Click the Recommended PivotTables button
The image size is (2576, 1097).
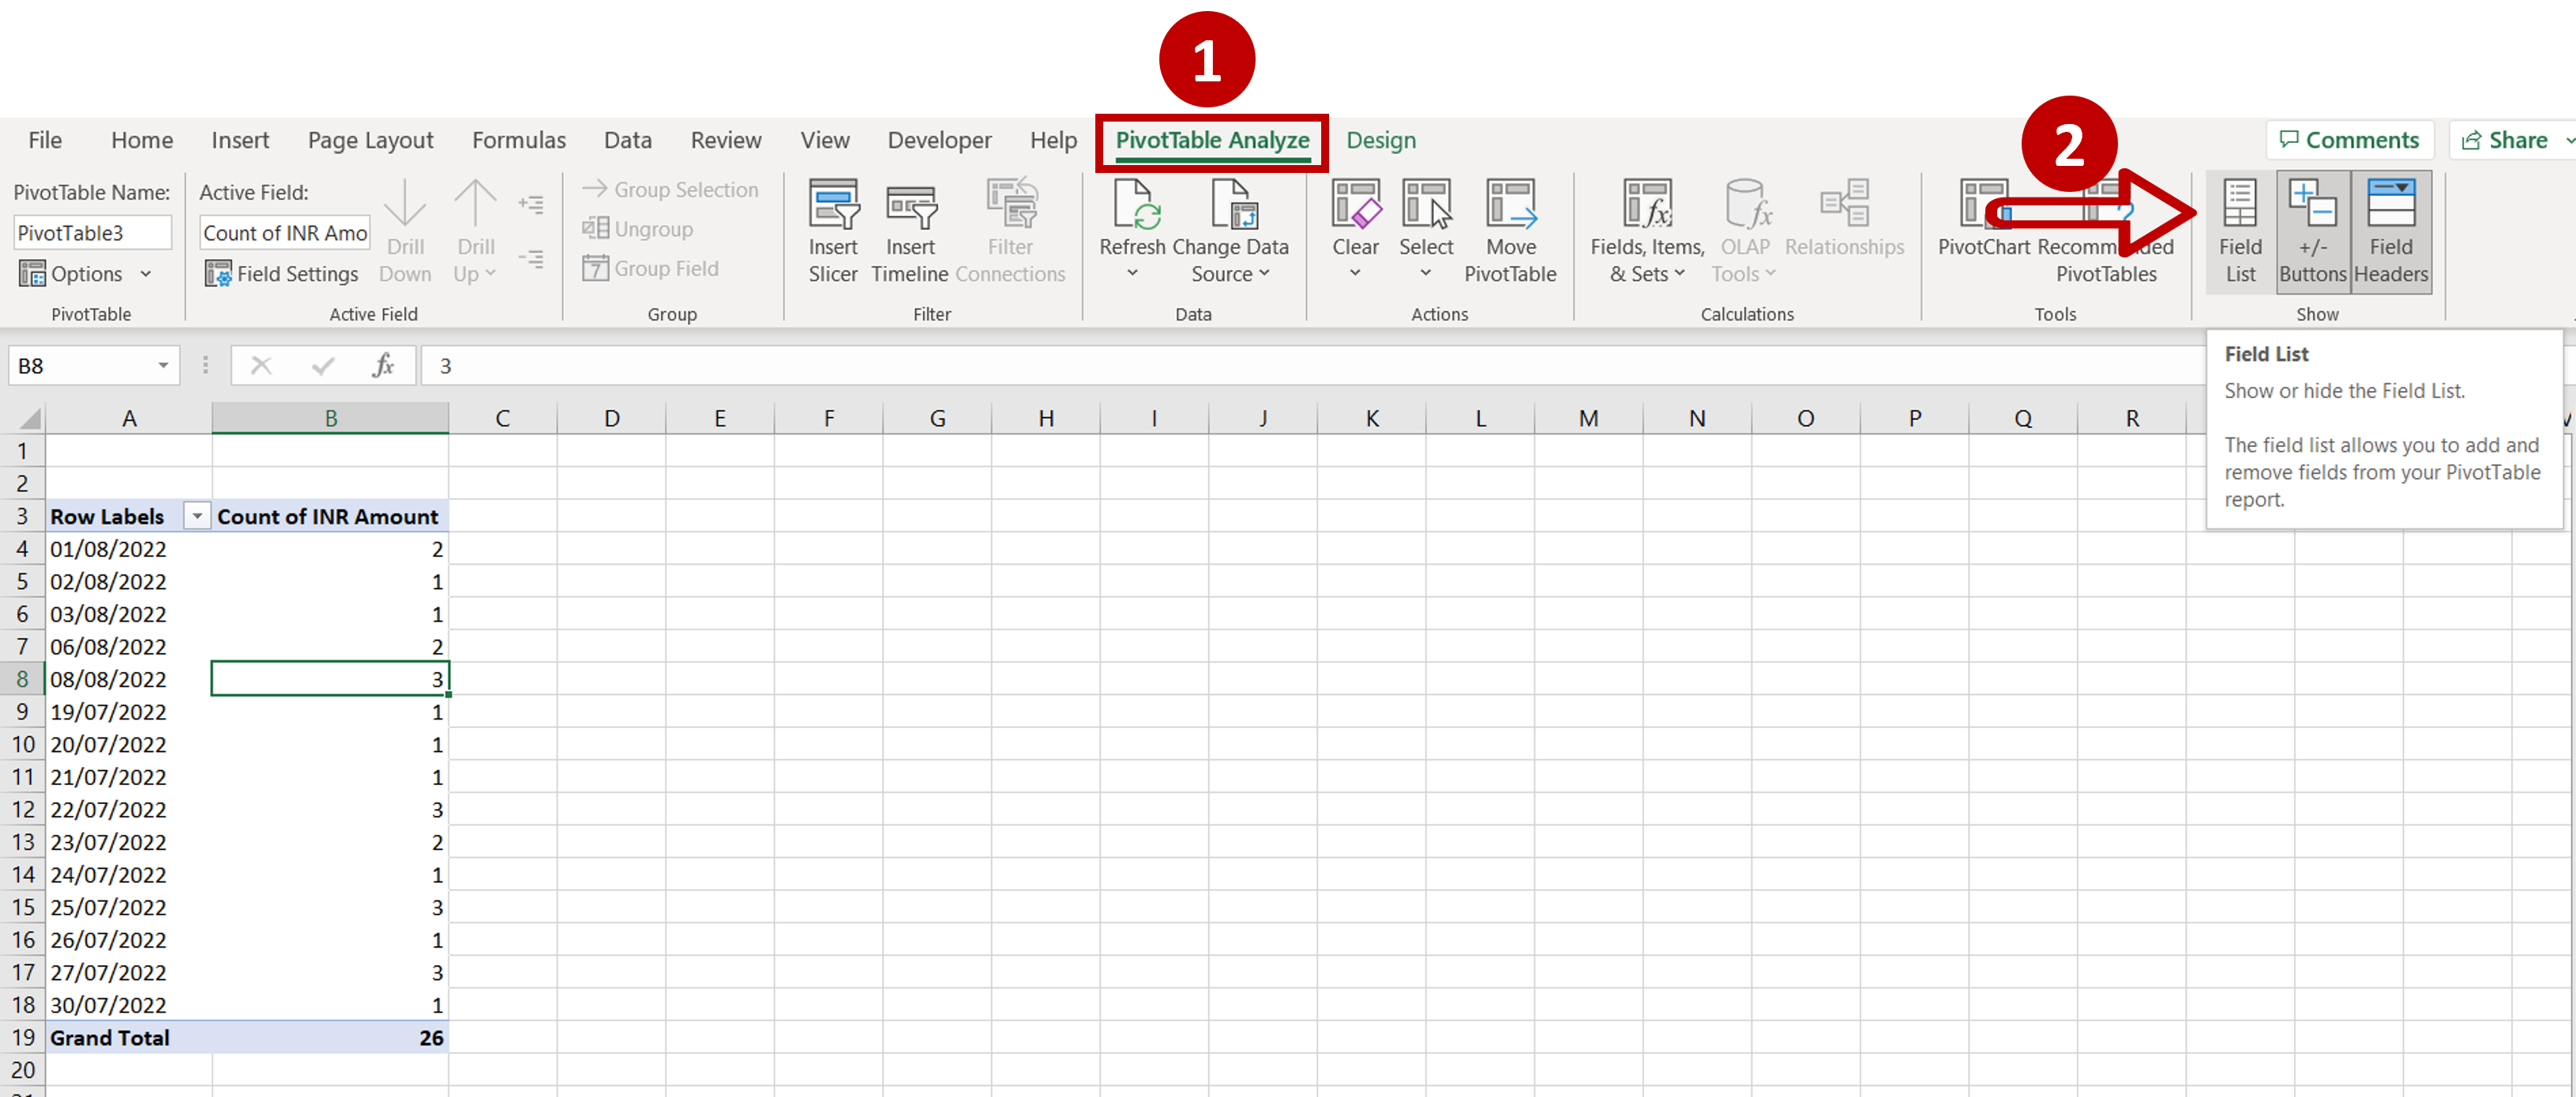click(2103, 230)
